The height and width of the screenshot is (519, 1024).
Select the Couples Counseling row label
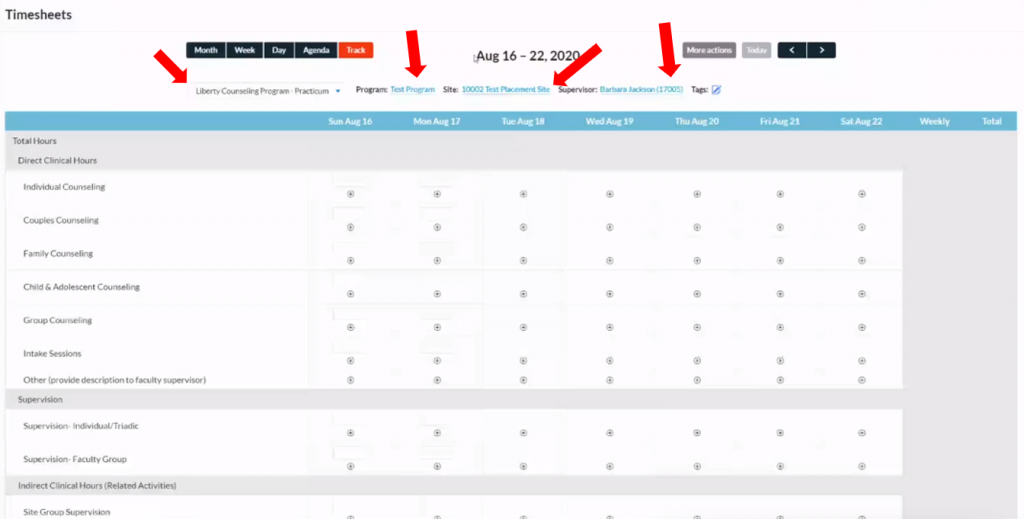(61, 220)
